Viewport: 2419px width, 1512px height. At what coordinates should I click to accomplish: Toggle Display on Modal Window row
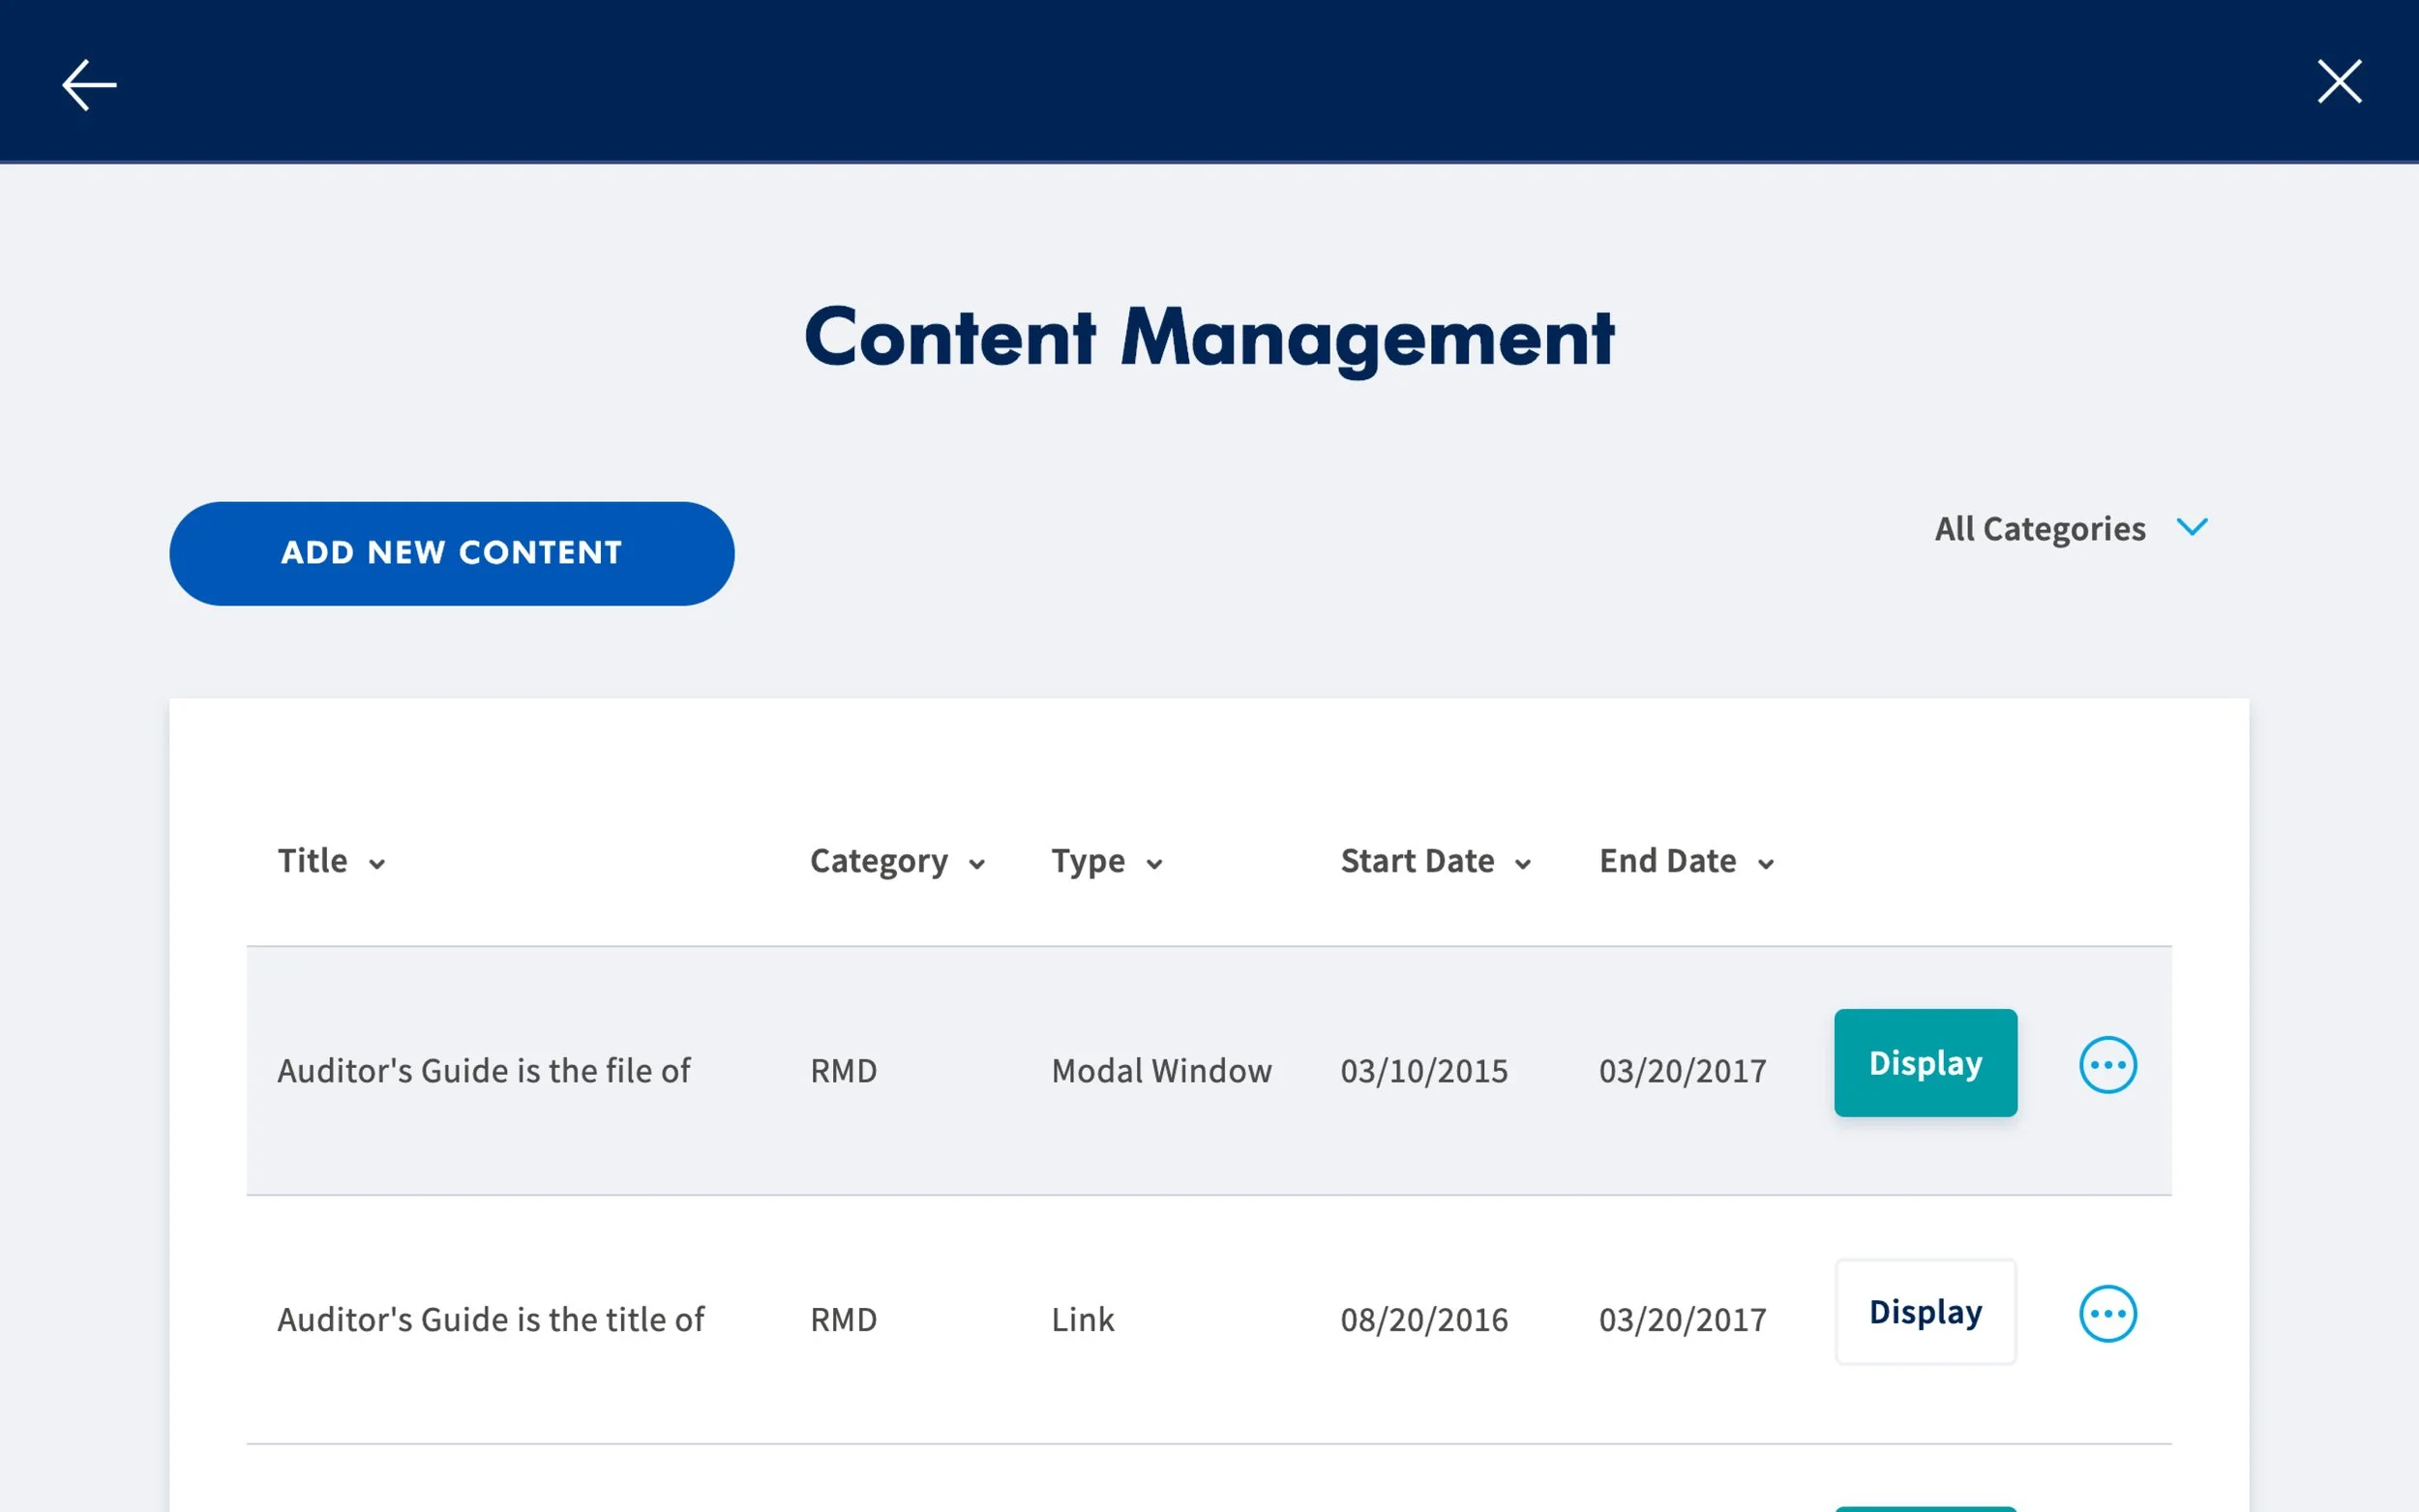pyautogui.click(x=1924, y=1062)
